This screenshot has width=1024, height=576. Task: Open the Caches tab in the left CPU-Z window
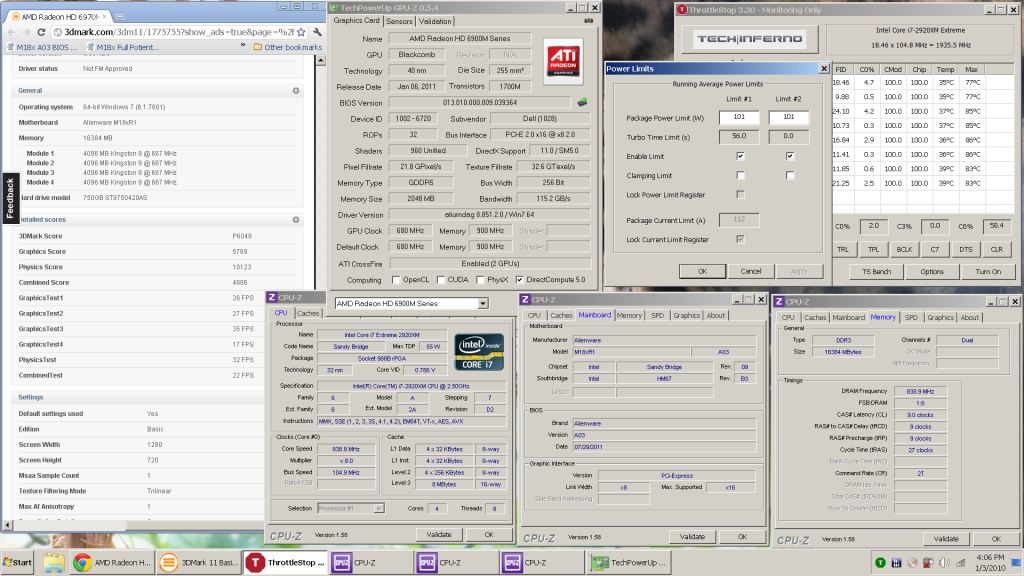coord(308,313)
